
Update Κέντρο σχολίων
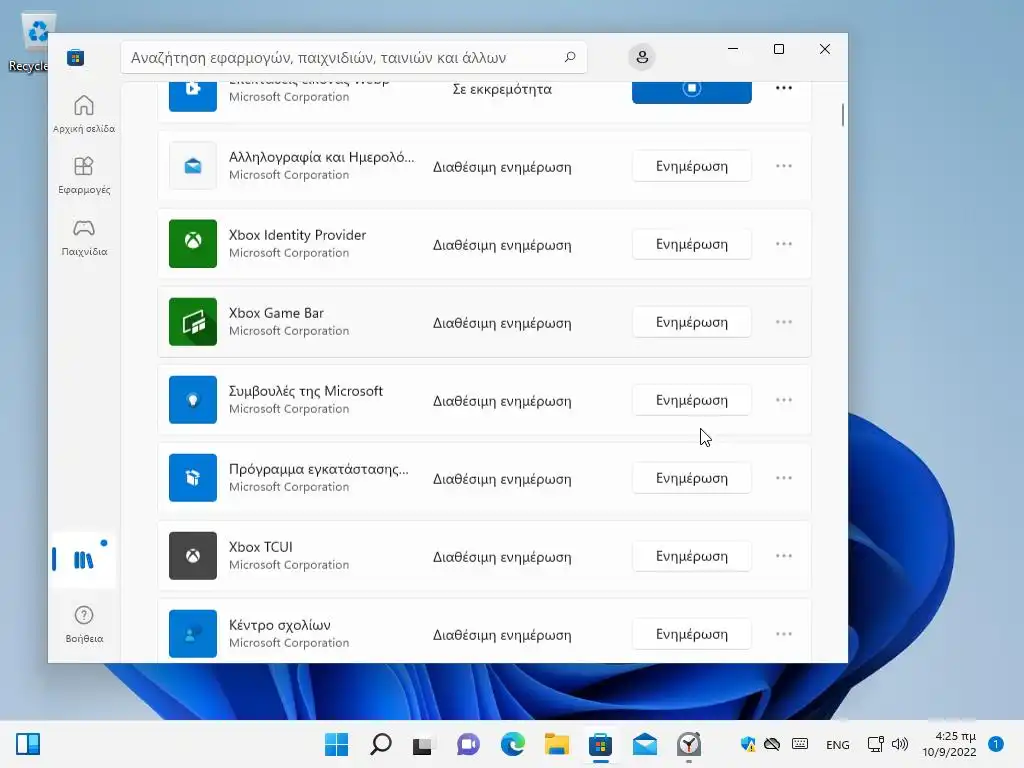pyautogui.click(x=692, y=635)
